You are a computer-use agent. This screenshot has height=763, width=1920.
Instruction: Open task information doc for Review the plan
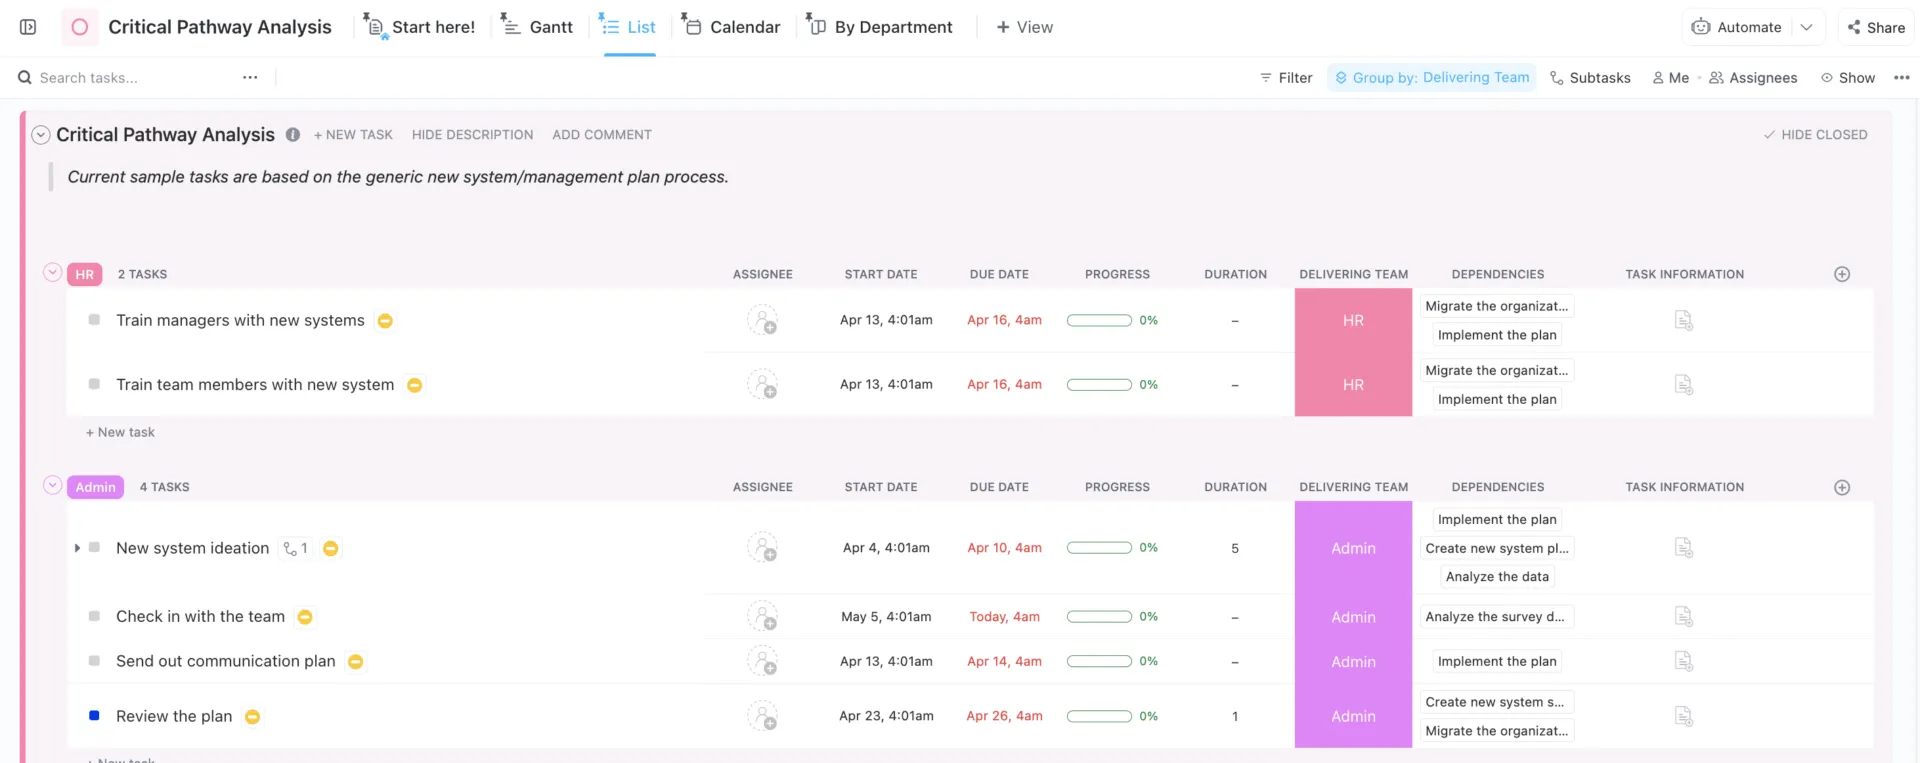click(1684, 716)
